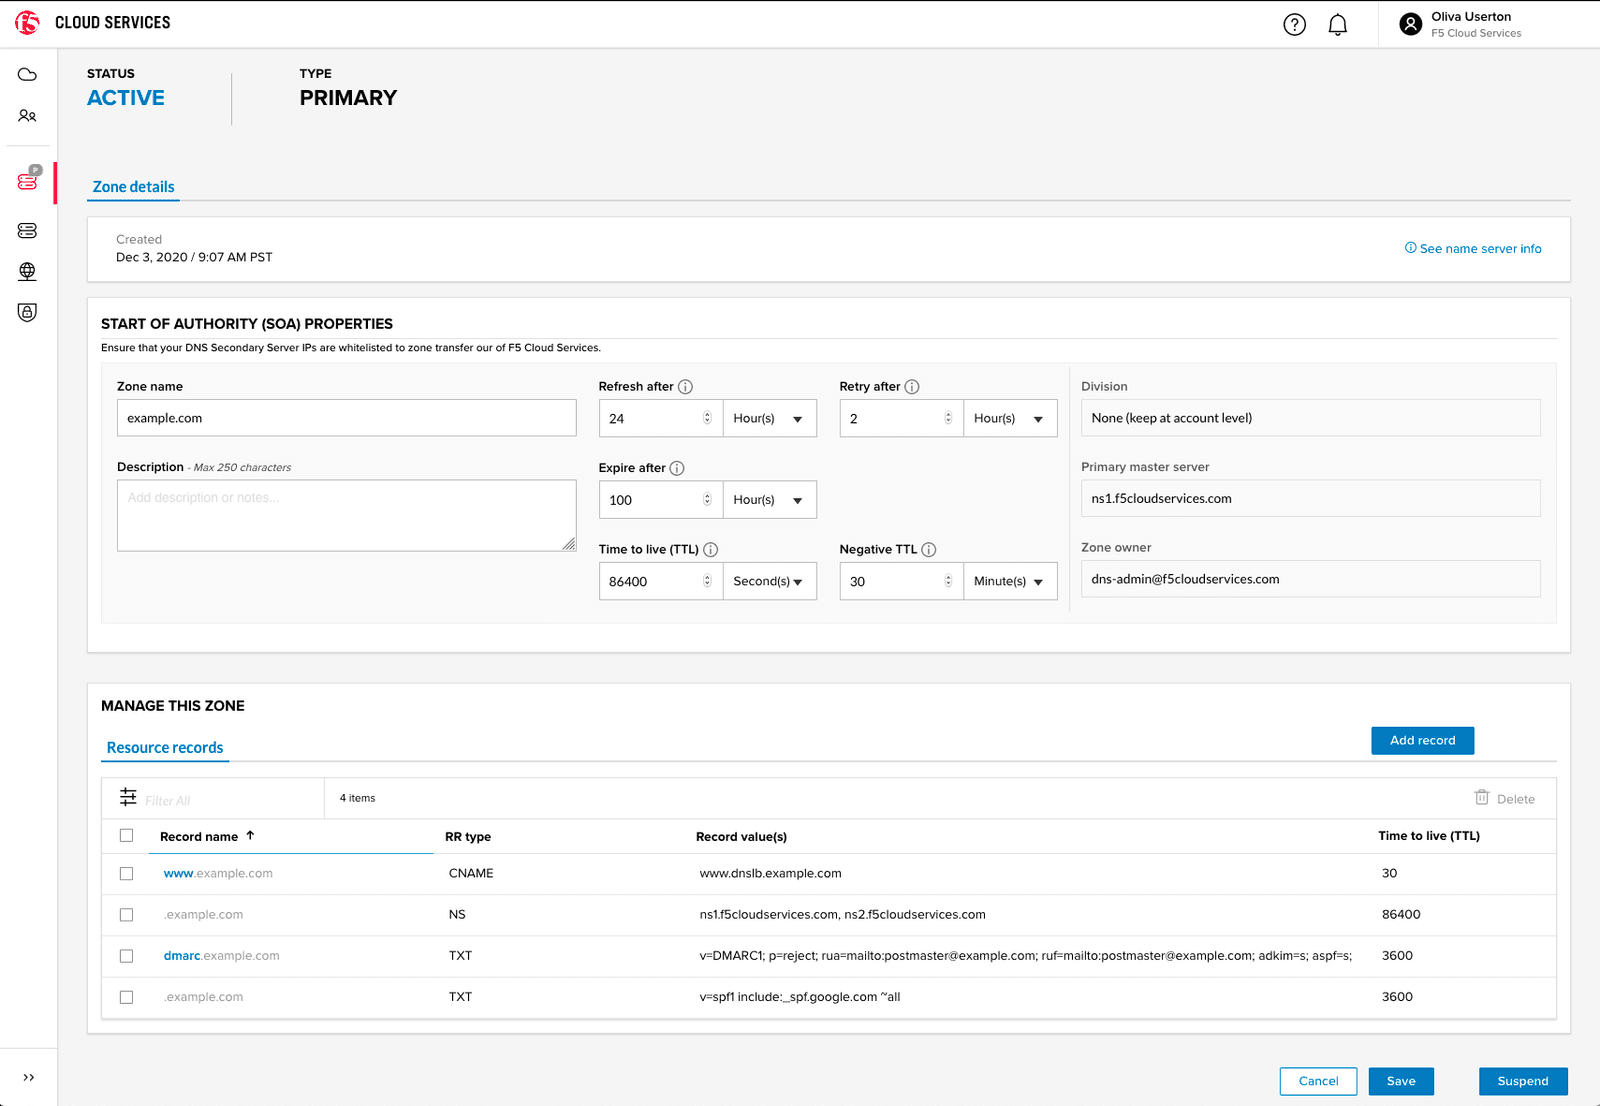Open the shield lock sidebar icon
This screenshot has height=1106, width=1600.
tap(27, 312)
